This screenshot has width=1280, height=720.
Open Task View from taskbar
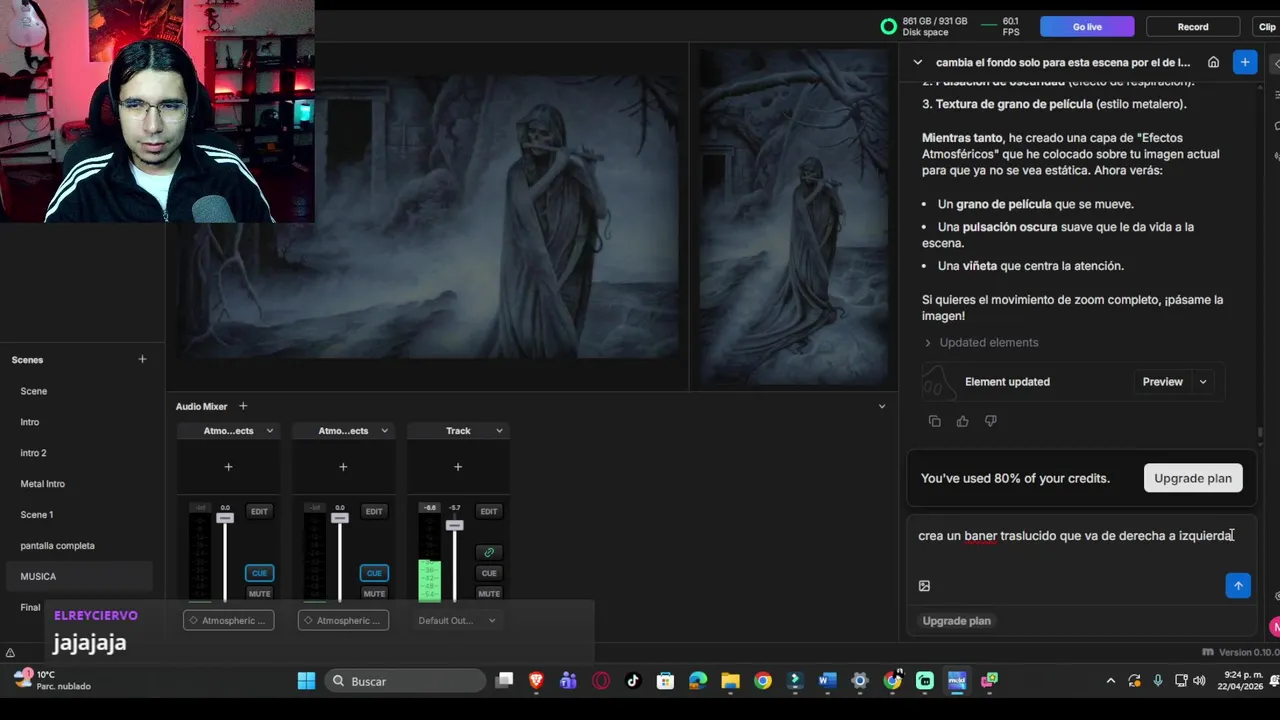(504, 681)
